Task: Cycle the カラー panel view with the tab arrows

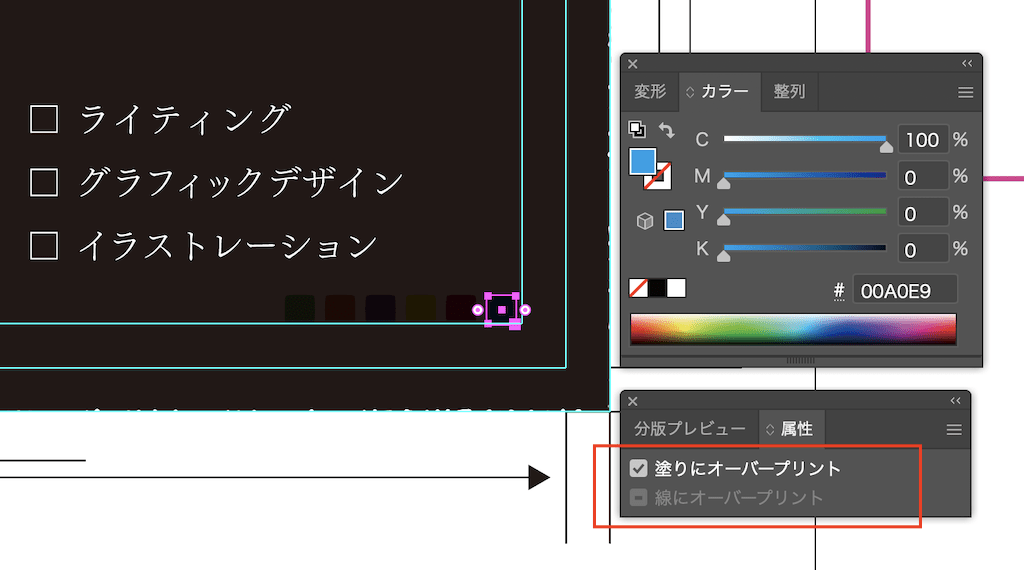Action: click(690, 92)
